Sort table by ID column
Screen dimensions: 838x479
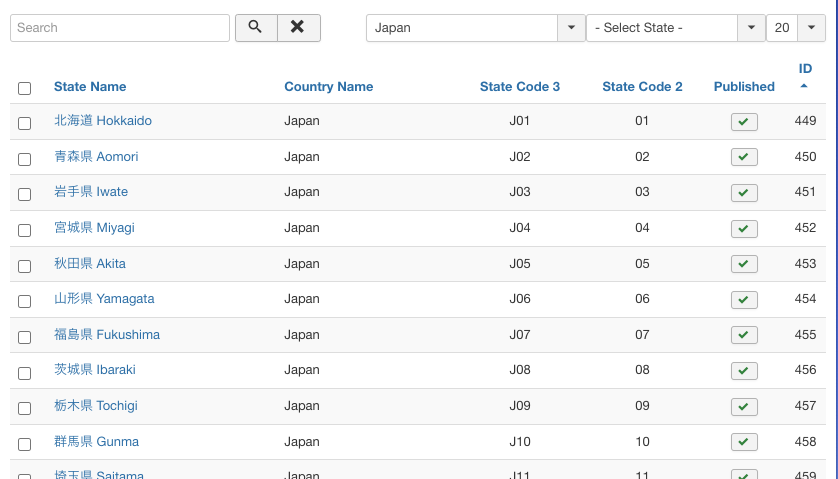click(805, 69)
